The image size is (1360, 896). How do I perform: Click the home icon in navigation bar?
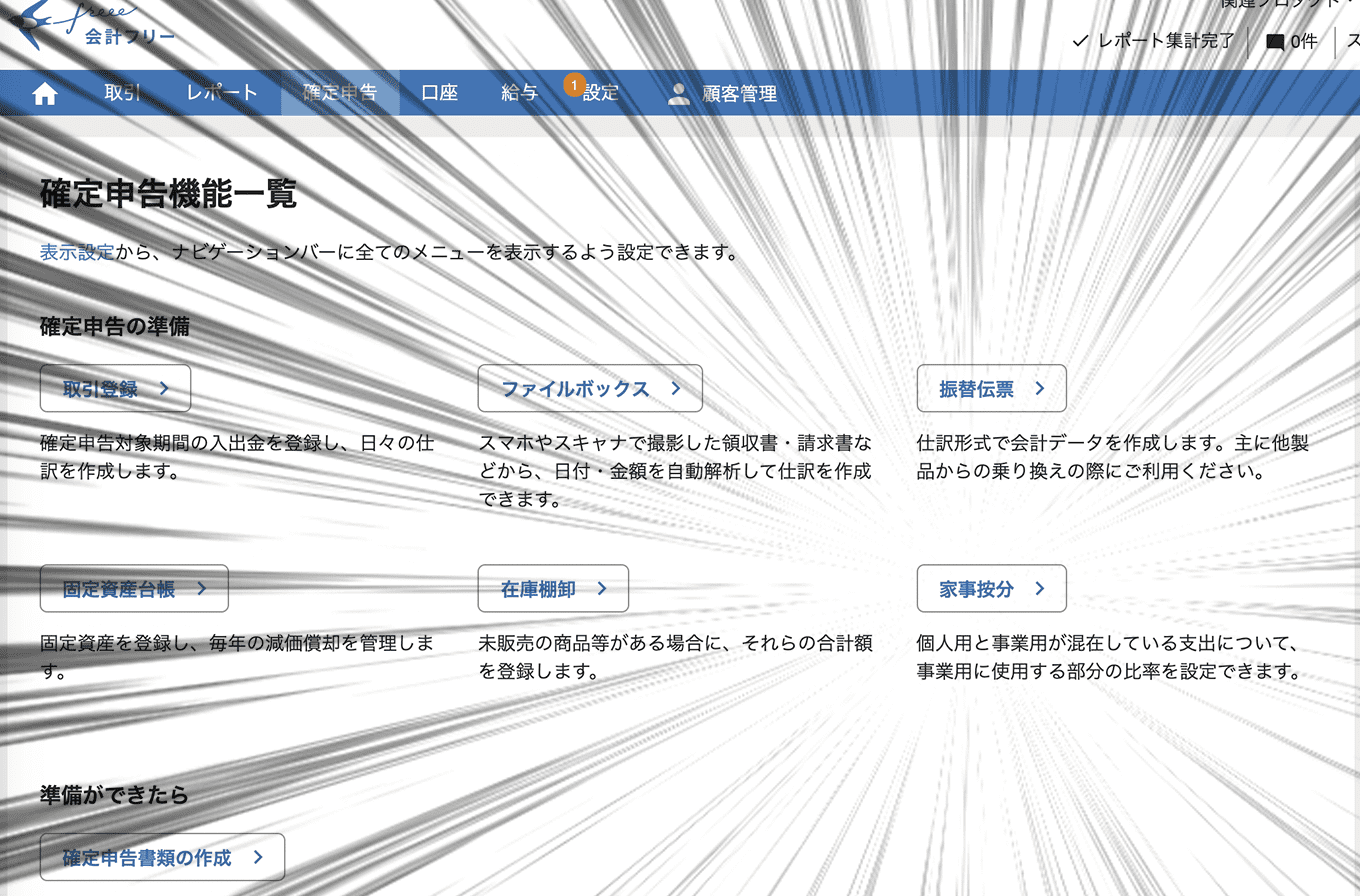(x=45, y=94)
